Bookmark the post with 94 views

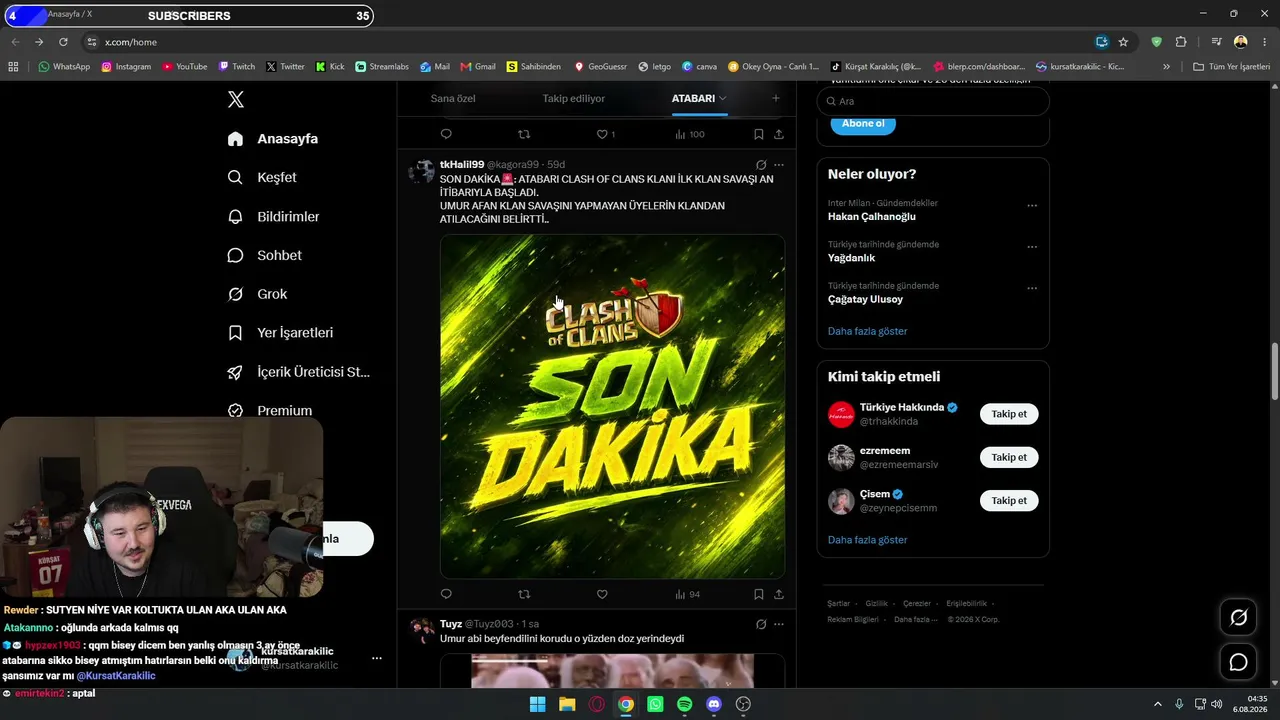pyautogui.click(x=758, y=594)
